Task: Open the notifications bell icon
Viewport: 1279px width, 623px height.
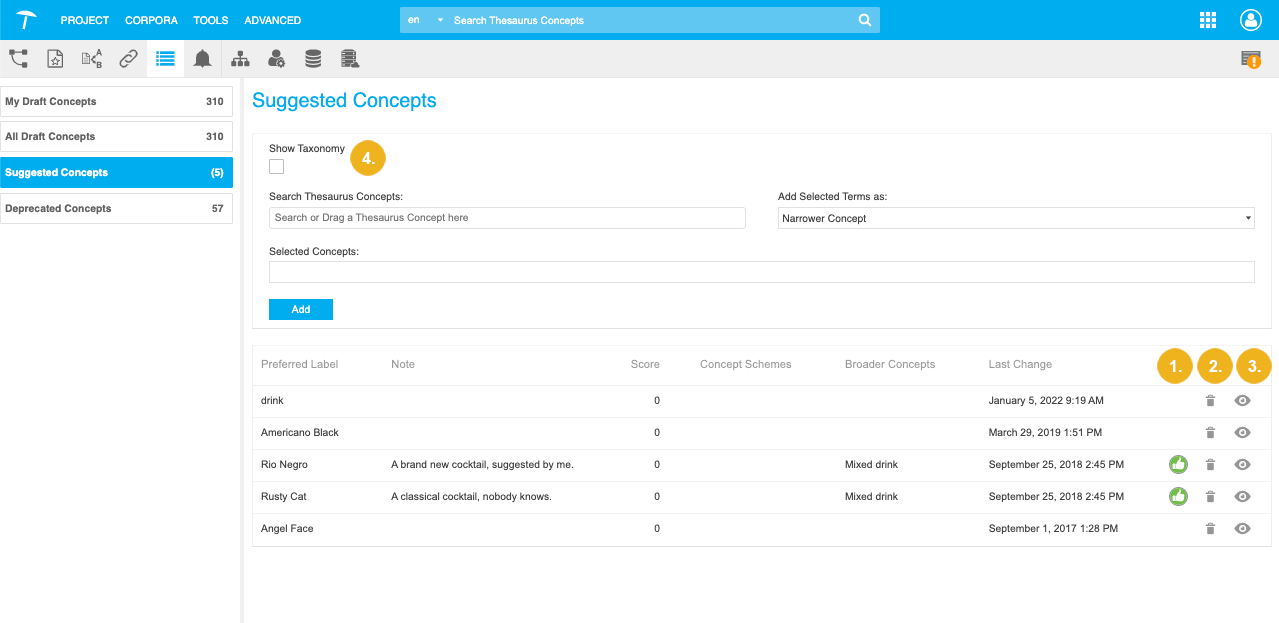Action: (202, 59)
